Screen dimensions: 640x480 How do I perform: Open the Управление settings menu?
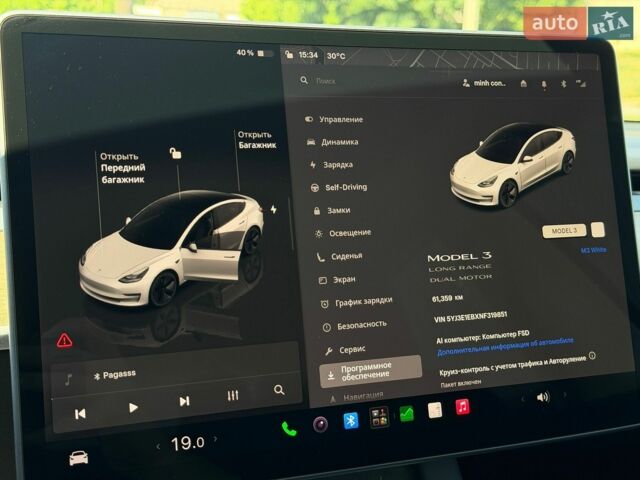pos(334,119)
